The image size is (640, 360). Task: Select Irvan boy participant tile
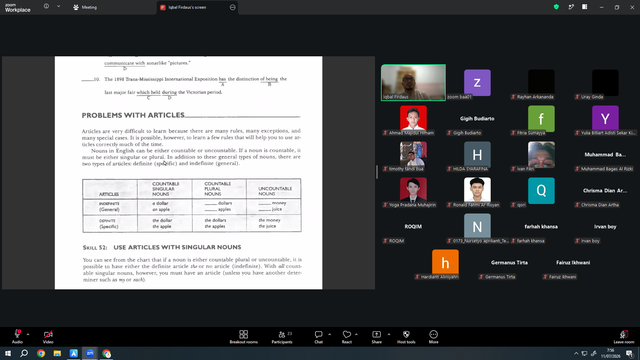[x=605, y=226]
